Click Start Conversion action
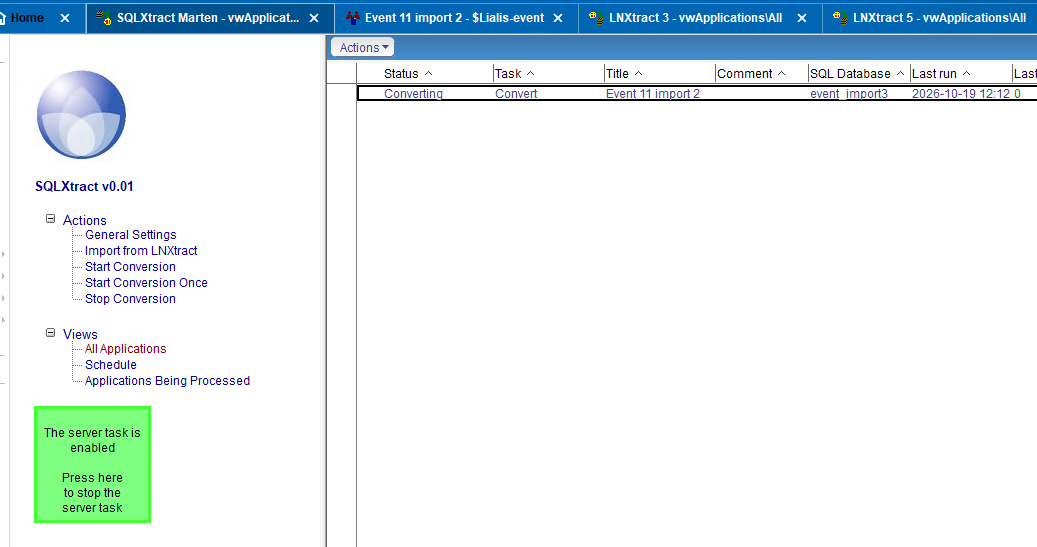The width and height of the screenshot is (1037, 547). point(130,267)
